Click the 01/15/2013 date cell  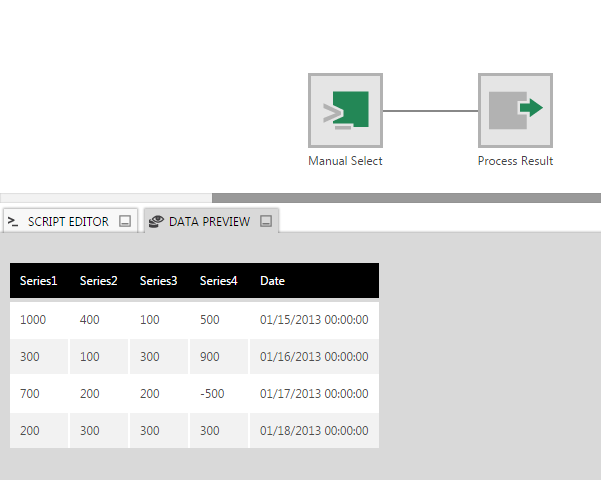314,320
